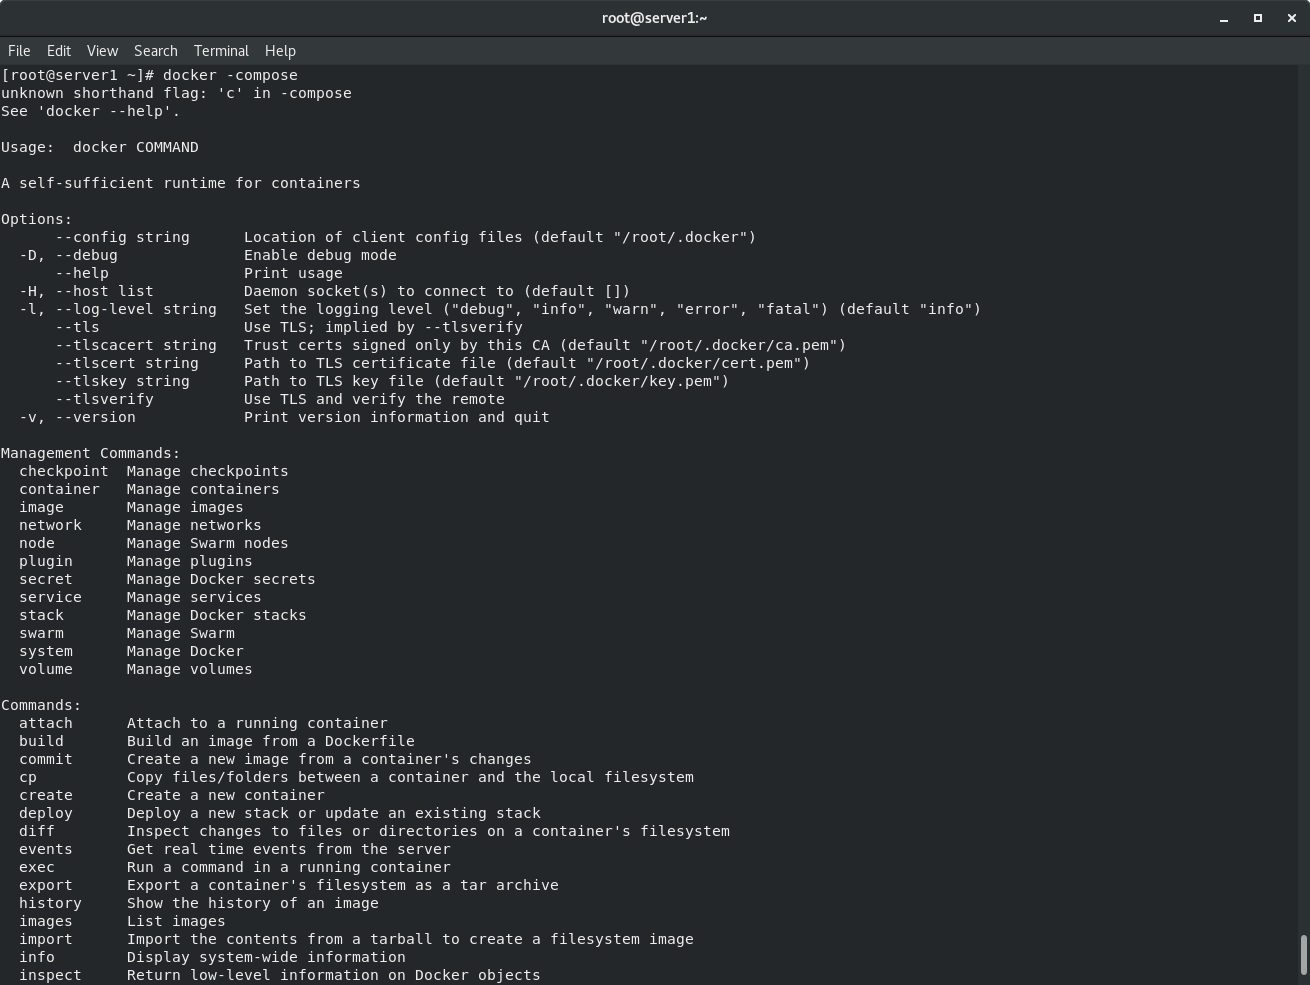The height and width of the screenshot is (985, 1310).
Task: Click the 'Options:' heading
Action: pyautogui.click(x=37, y=219)
